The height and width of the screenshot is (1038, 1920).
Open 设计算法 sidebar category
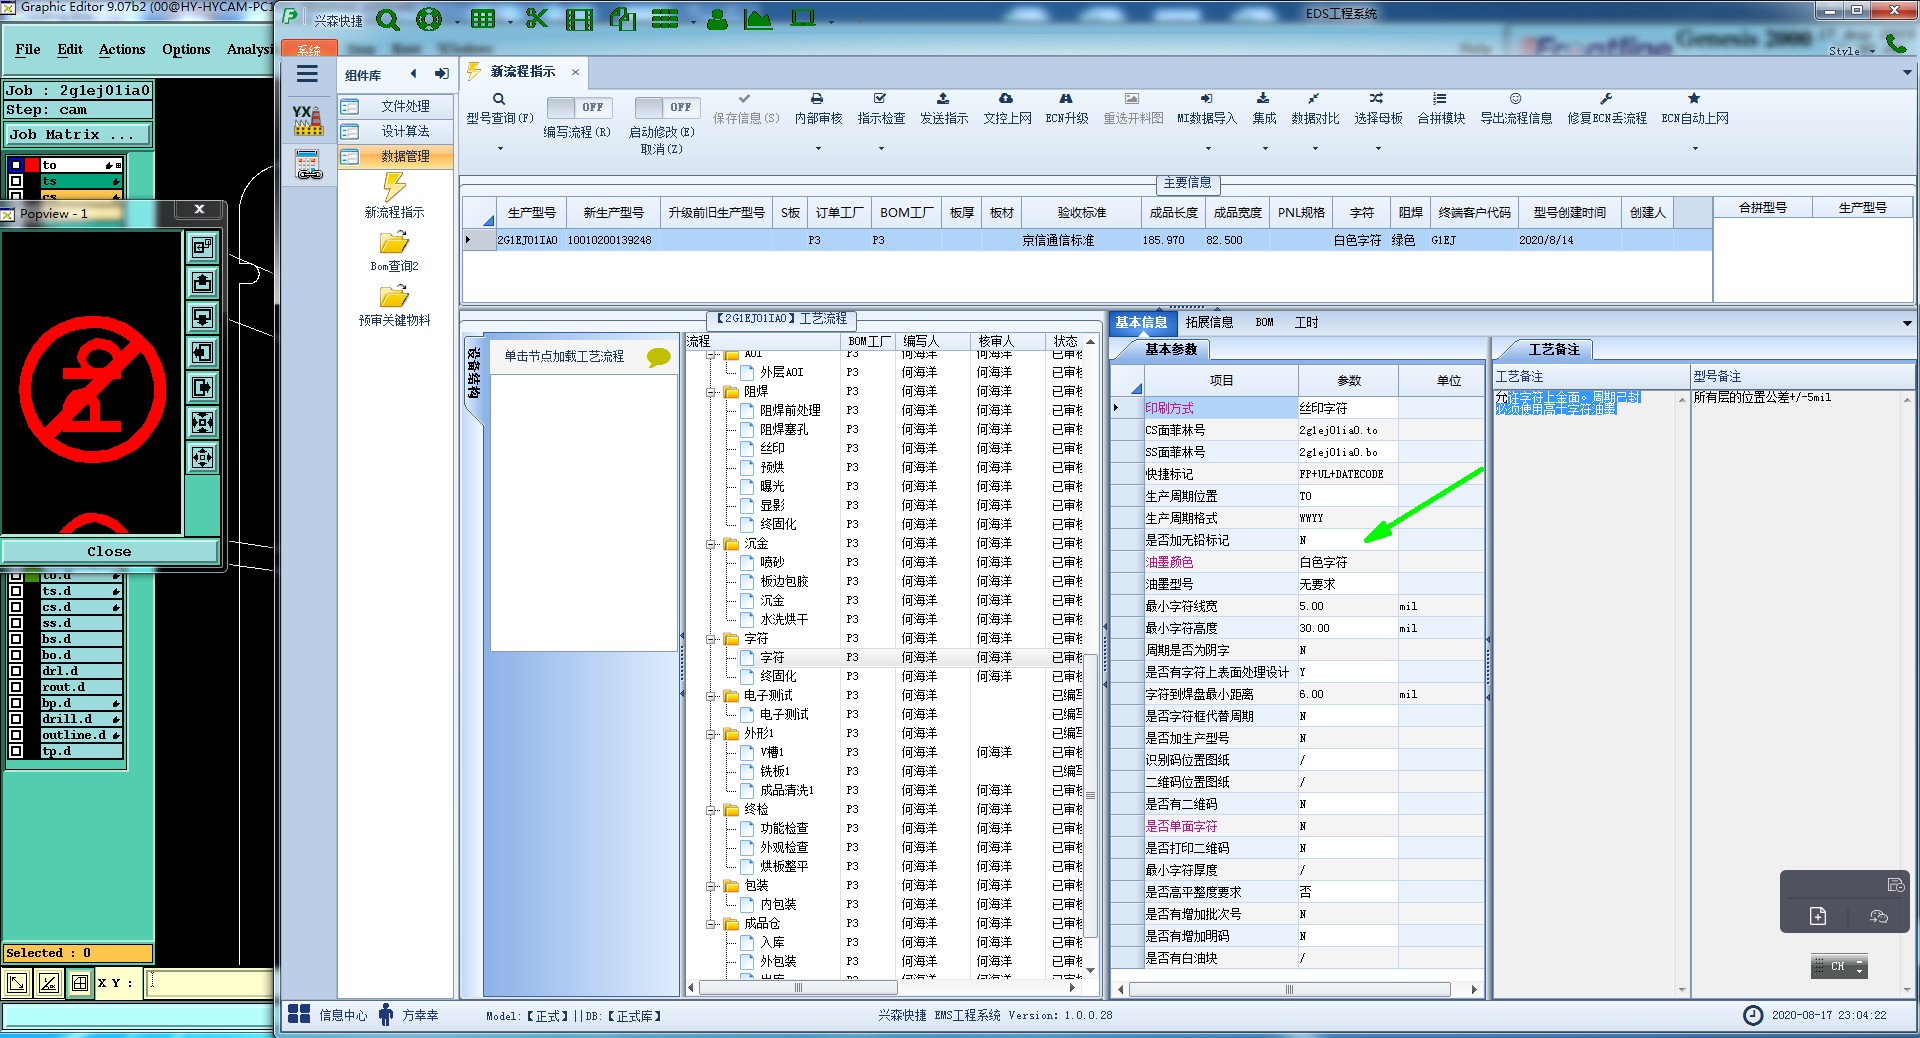395,131
